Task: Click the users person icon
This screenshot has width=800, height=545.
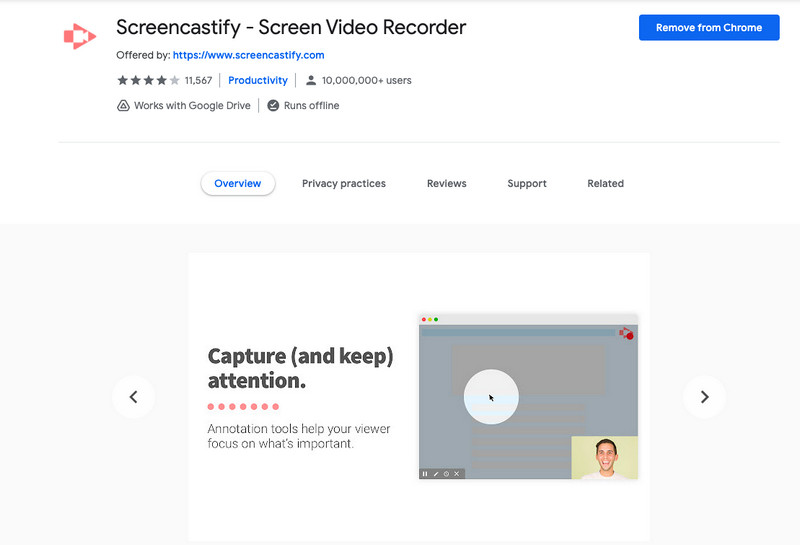Action: [x=311, y=80]
